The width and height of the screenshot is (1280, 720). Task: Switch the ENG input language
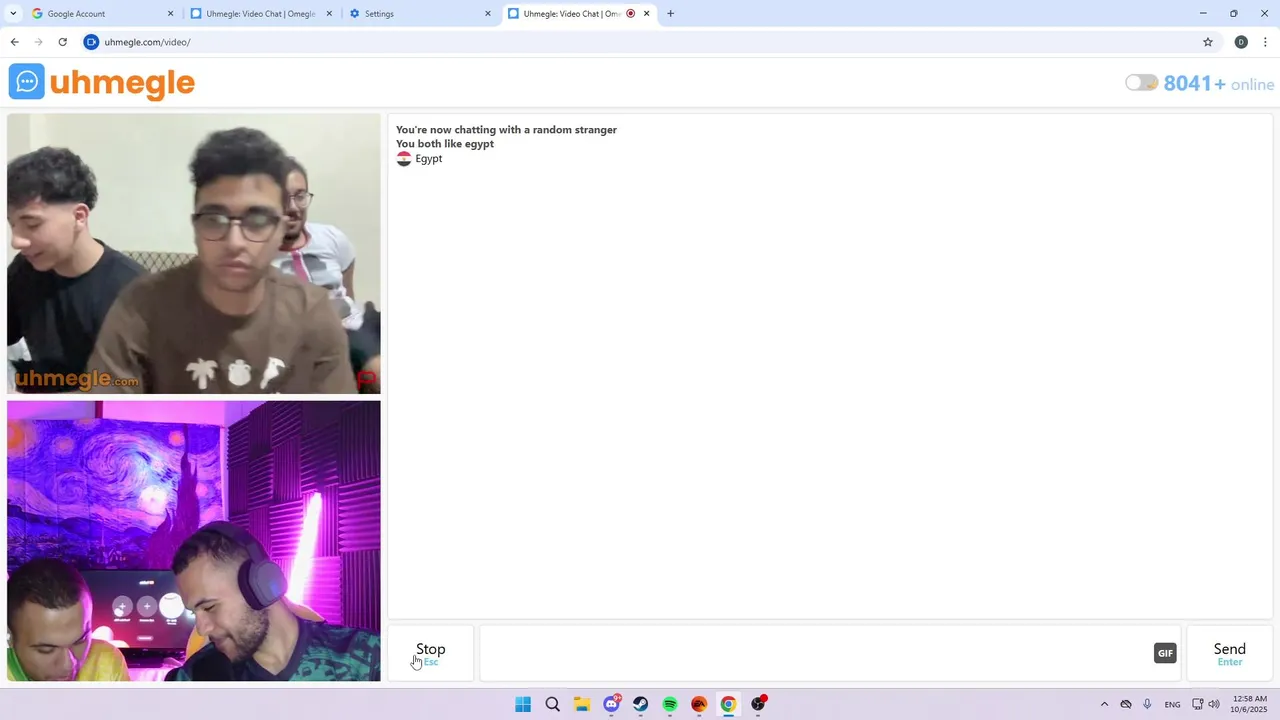click(x=1173, y=704)
